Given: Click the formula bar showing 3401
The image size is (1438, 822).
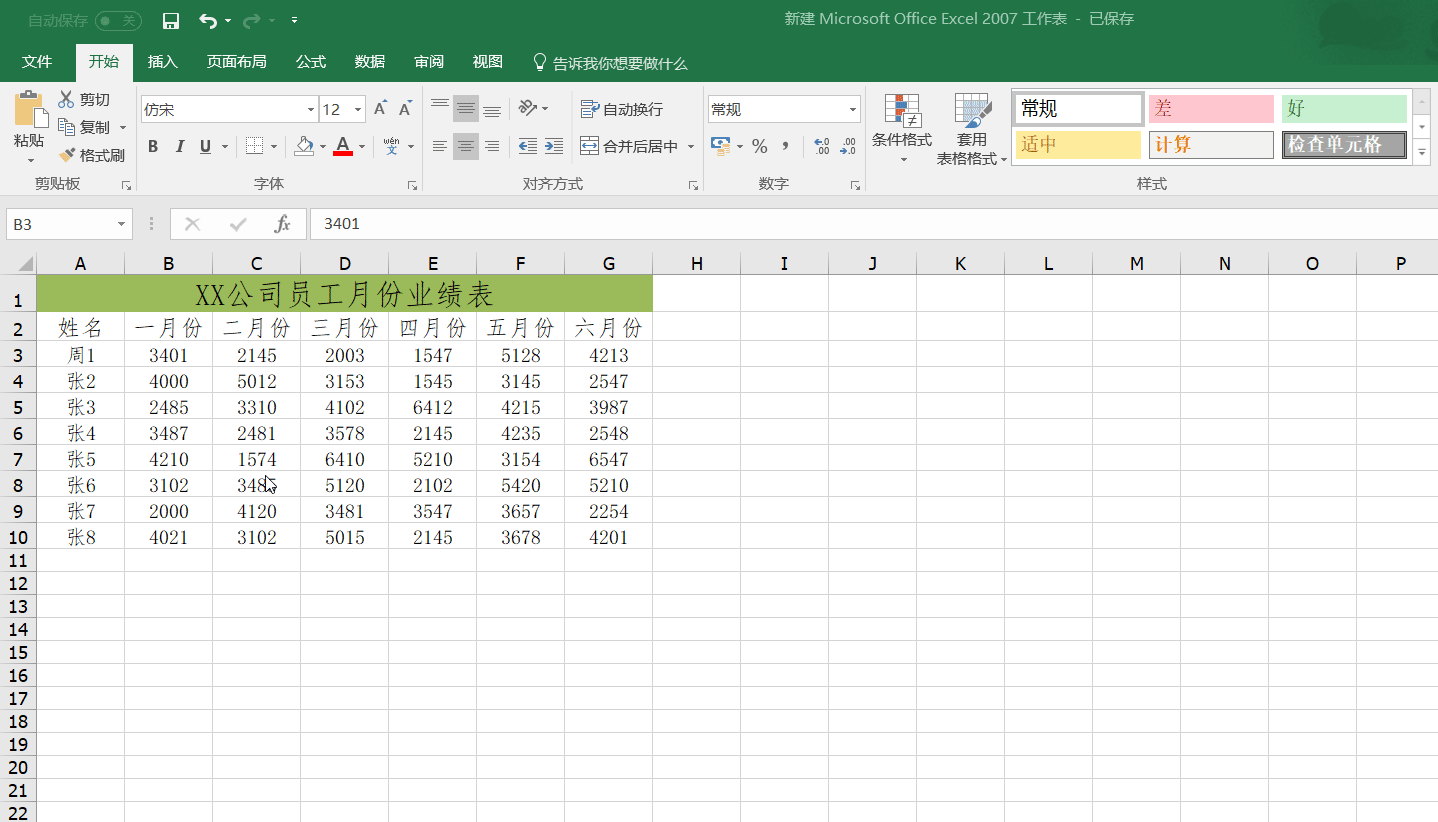Looking at the screenshot, I should click(x=873, y=224).
